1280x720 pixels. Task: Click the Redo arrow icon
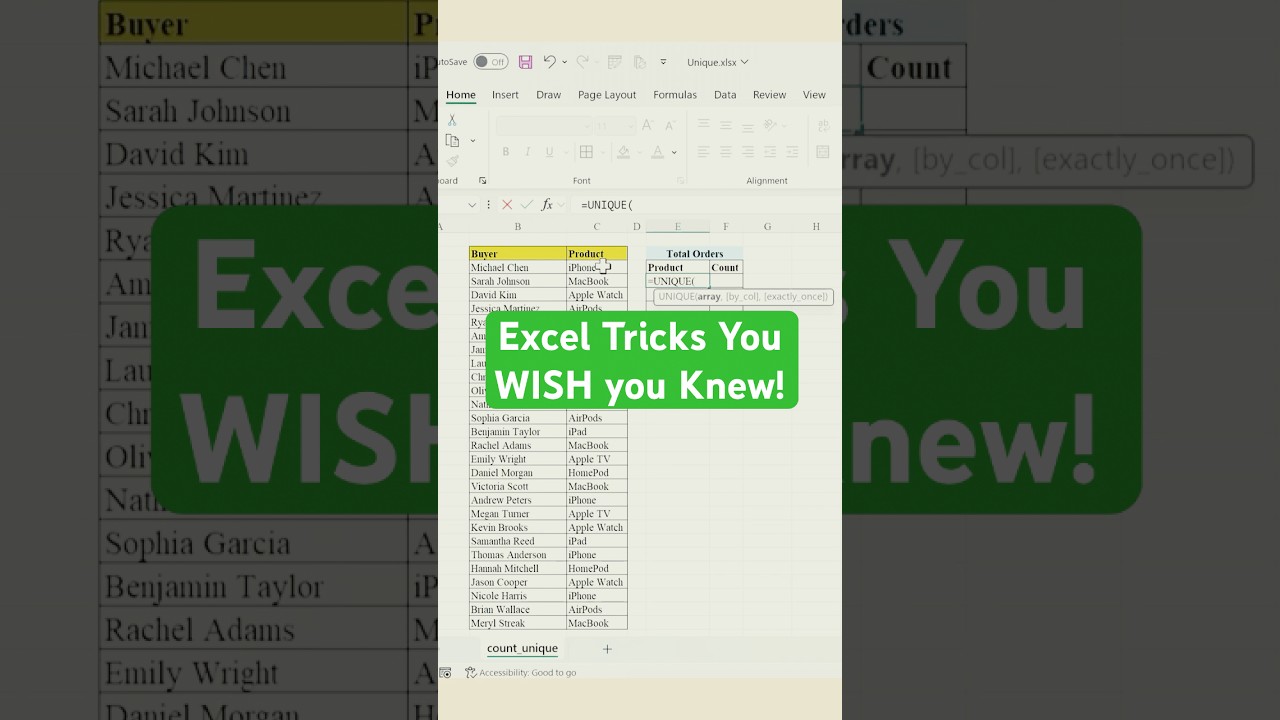[x=582, y=62]
